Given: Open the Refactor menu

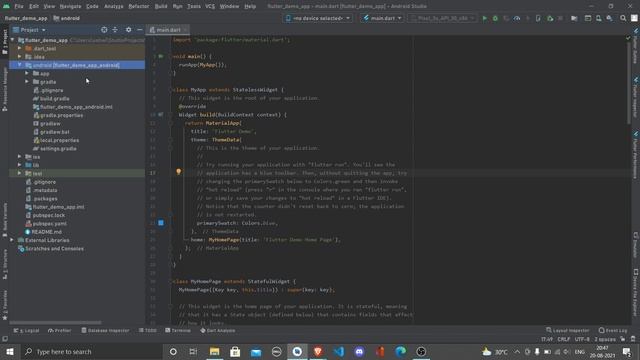Looking at the screenshot, I should point(139,6).
